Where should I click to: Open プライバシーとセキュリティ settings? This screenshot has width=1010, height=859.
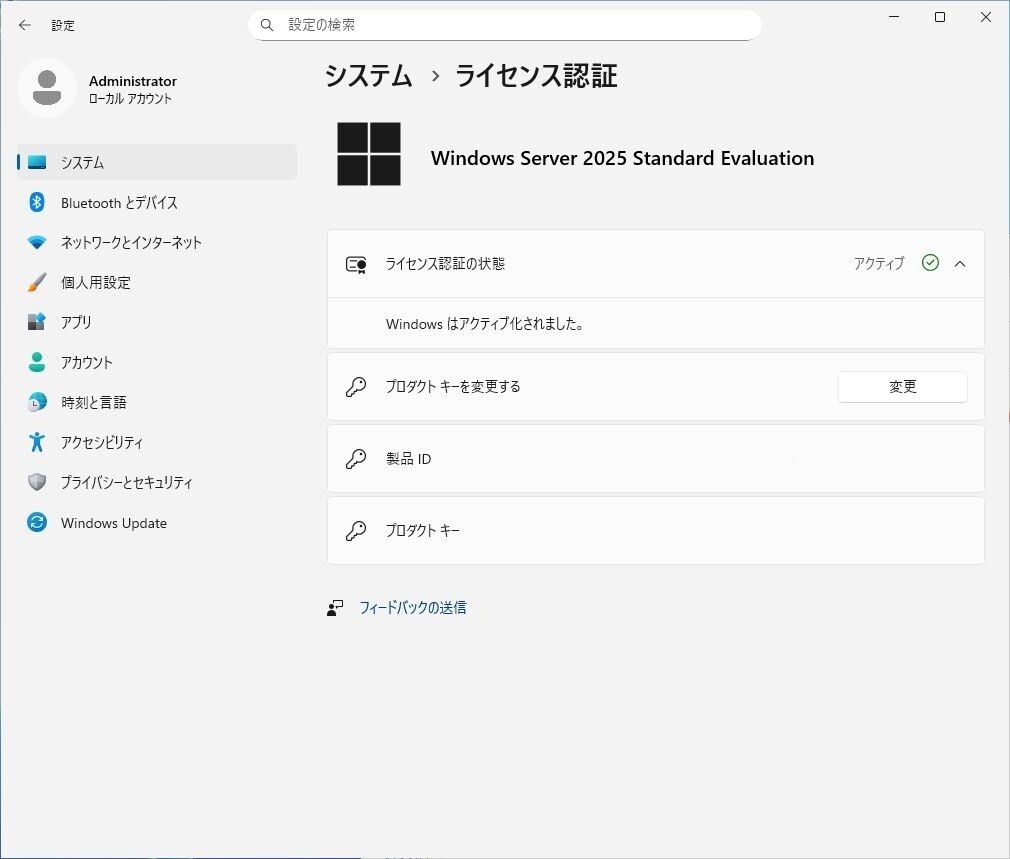[x=127, y=483]
